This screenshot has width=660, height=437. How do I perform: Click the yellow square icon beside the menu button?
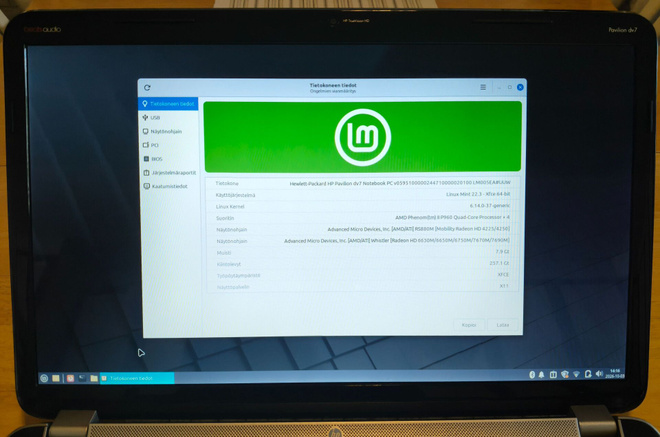(x=56, y=378)
